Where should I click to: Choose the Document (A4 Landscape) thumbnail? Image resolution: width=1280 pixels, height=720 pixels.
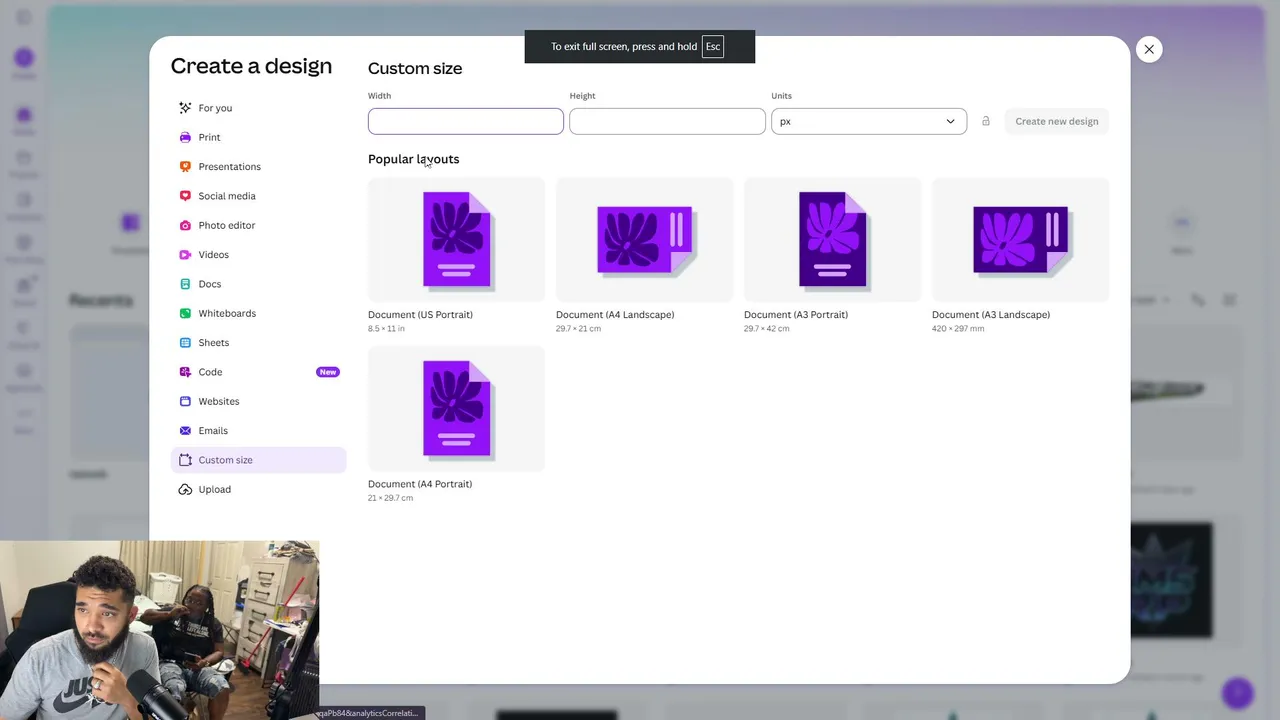[645, 240]
